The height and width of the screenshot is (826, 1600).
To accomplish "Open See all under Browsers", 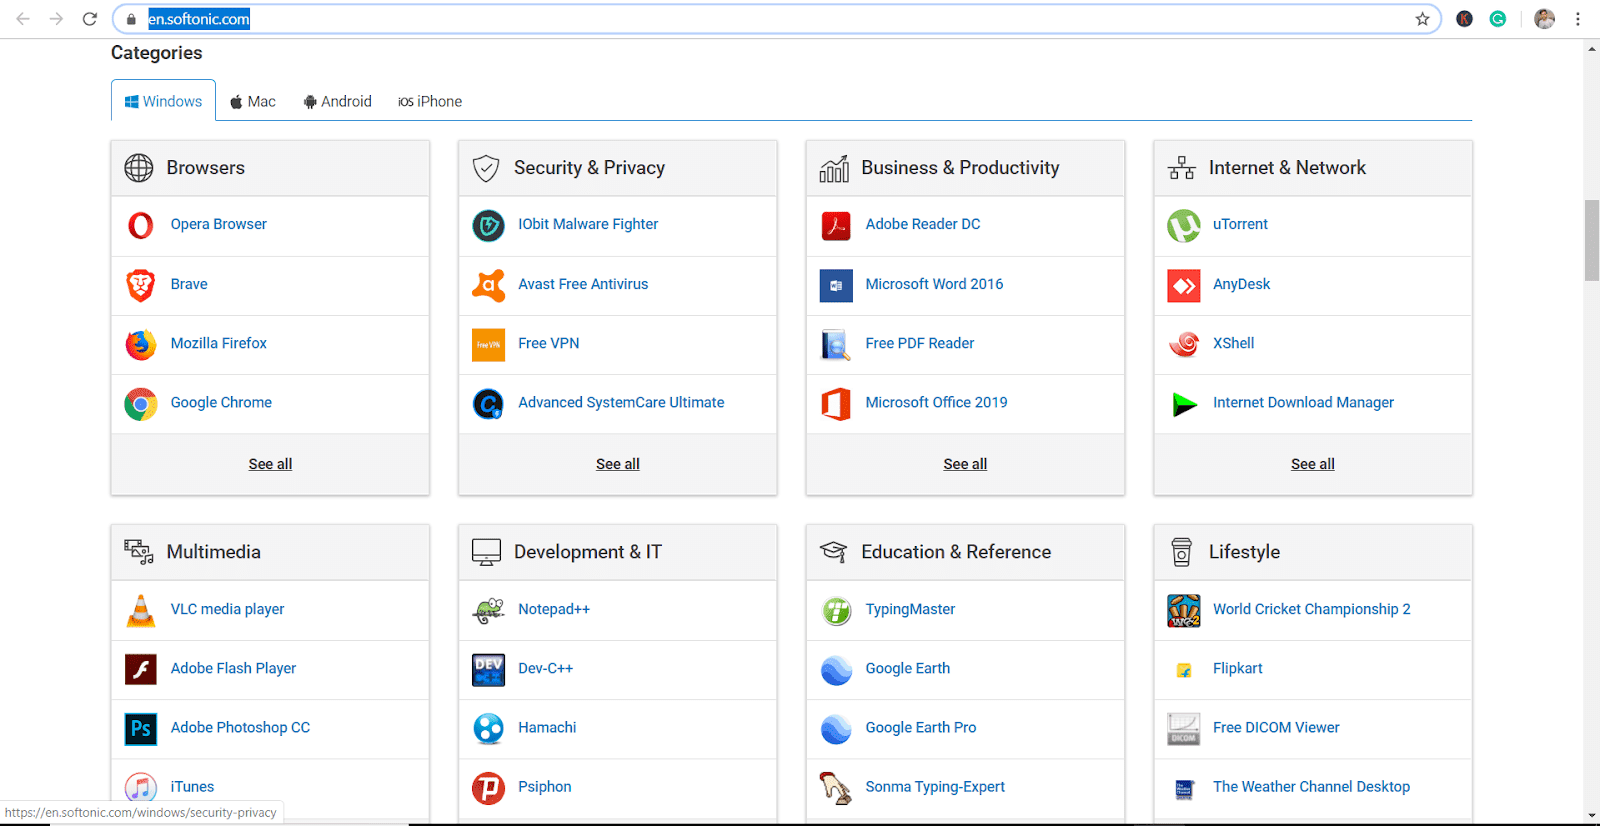I will [270, 464].
